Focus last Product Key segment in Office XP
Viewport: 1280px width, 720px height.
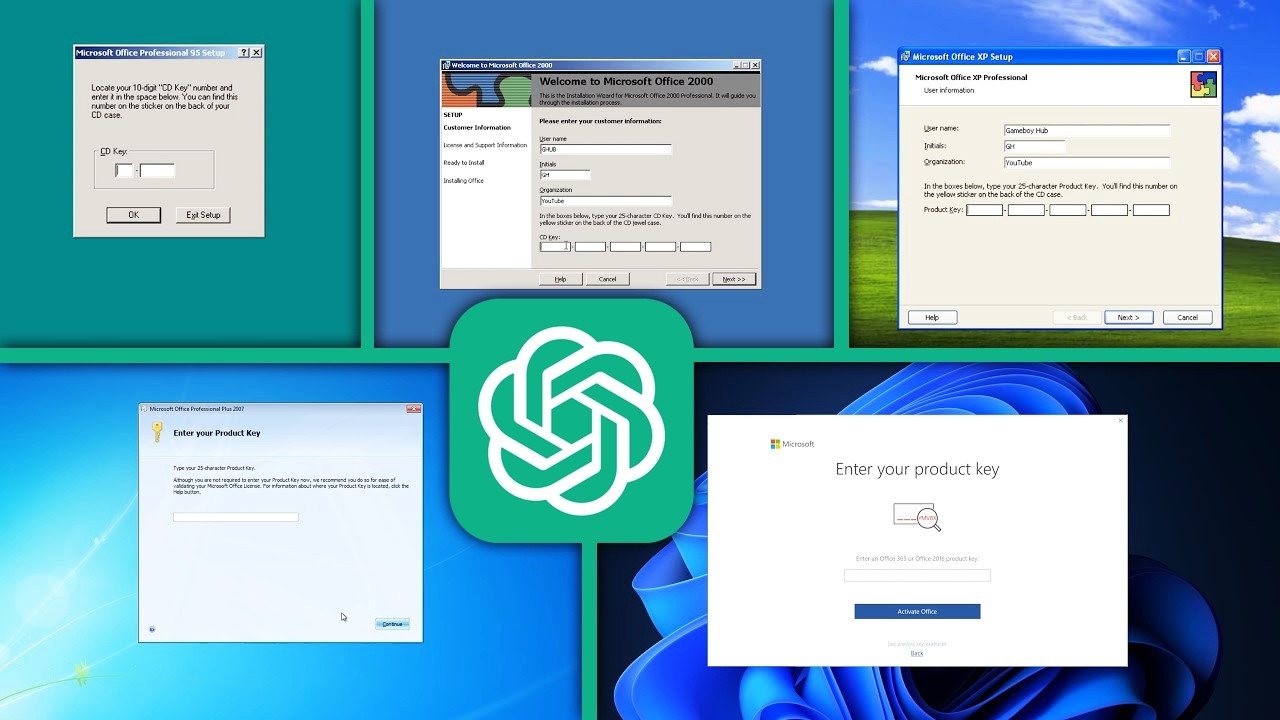click(x=1151, y=210)
